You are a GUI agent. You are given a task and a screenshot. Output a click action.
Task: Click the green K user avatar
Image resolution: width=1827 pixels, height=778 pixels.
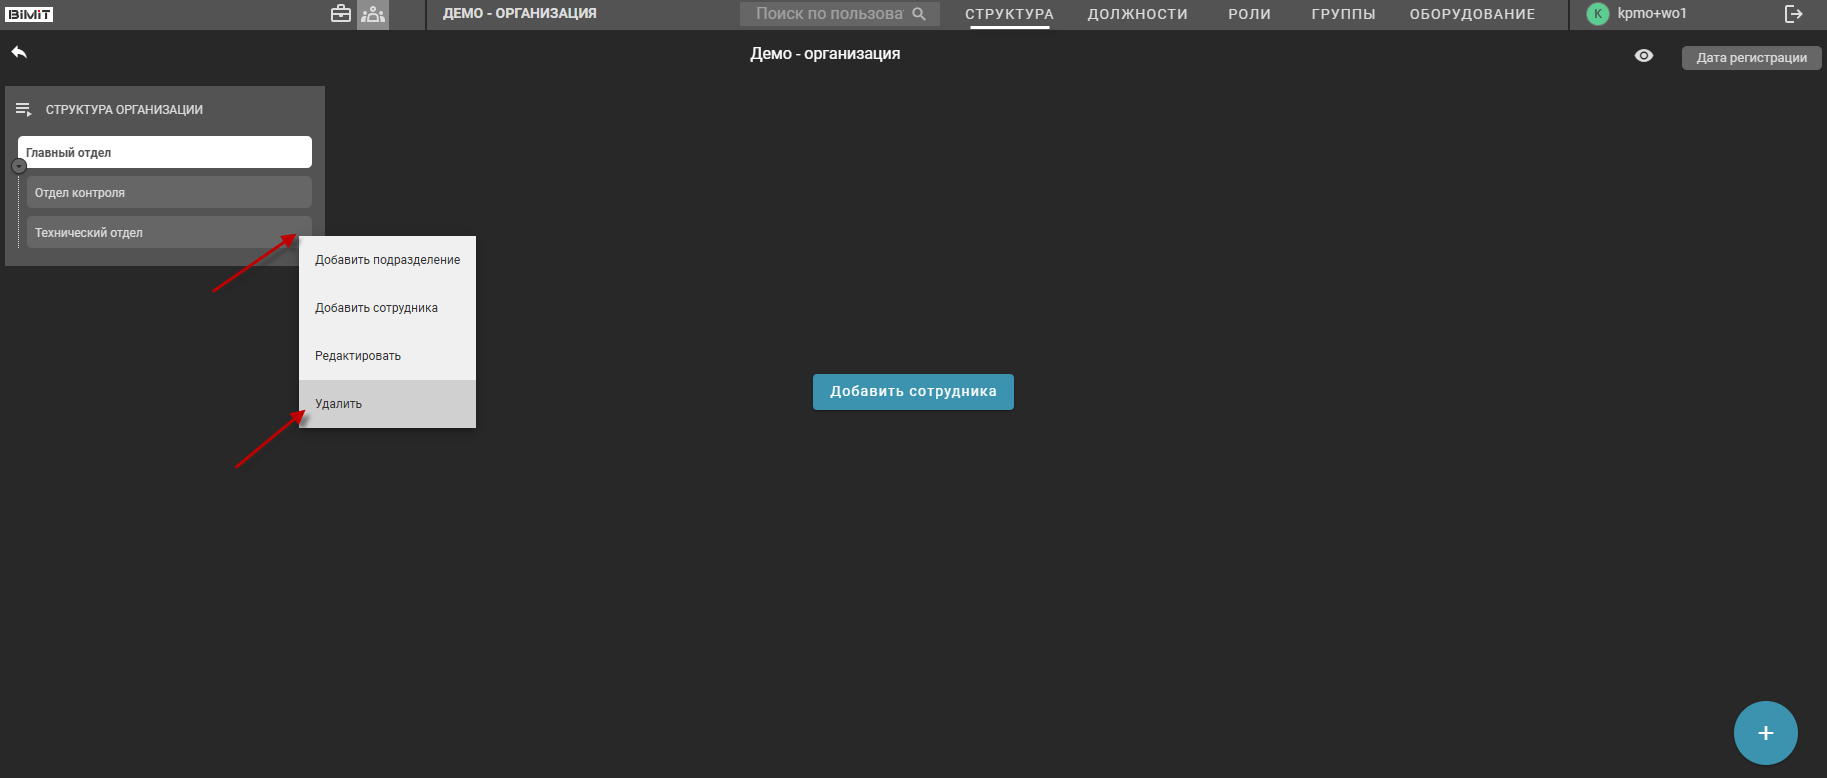[x=1597, y=14]
